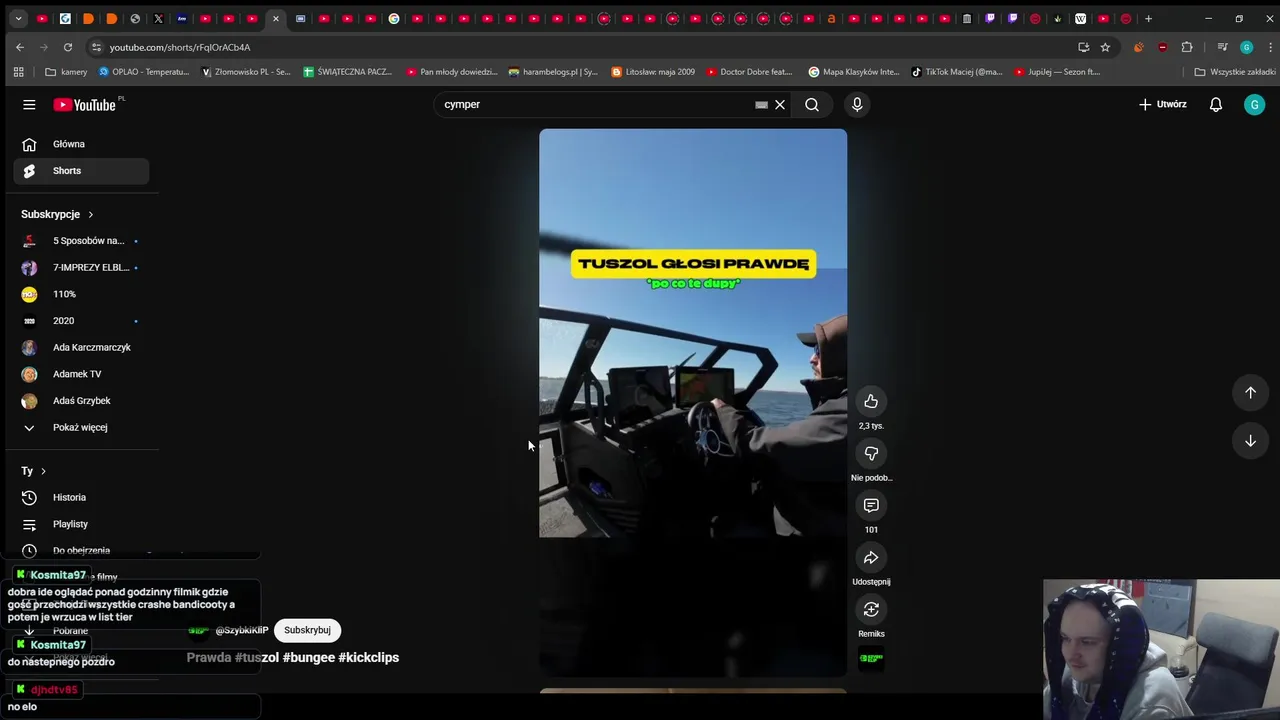This screenshot has height=720, width=1280.
Task: Open the notifications bell
Action: 1216,104
